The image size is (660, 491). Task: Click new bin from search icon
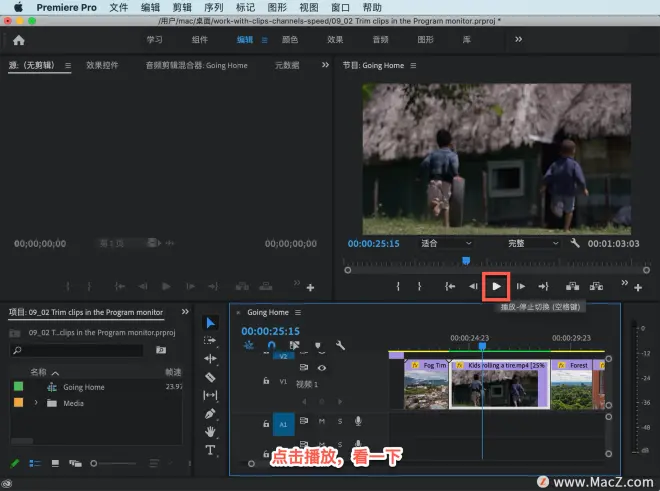pyautogui.click(x=161, y=350)
